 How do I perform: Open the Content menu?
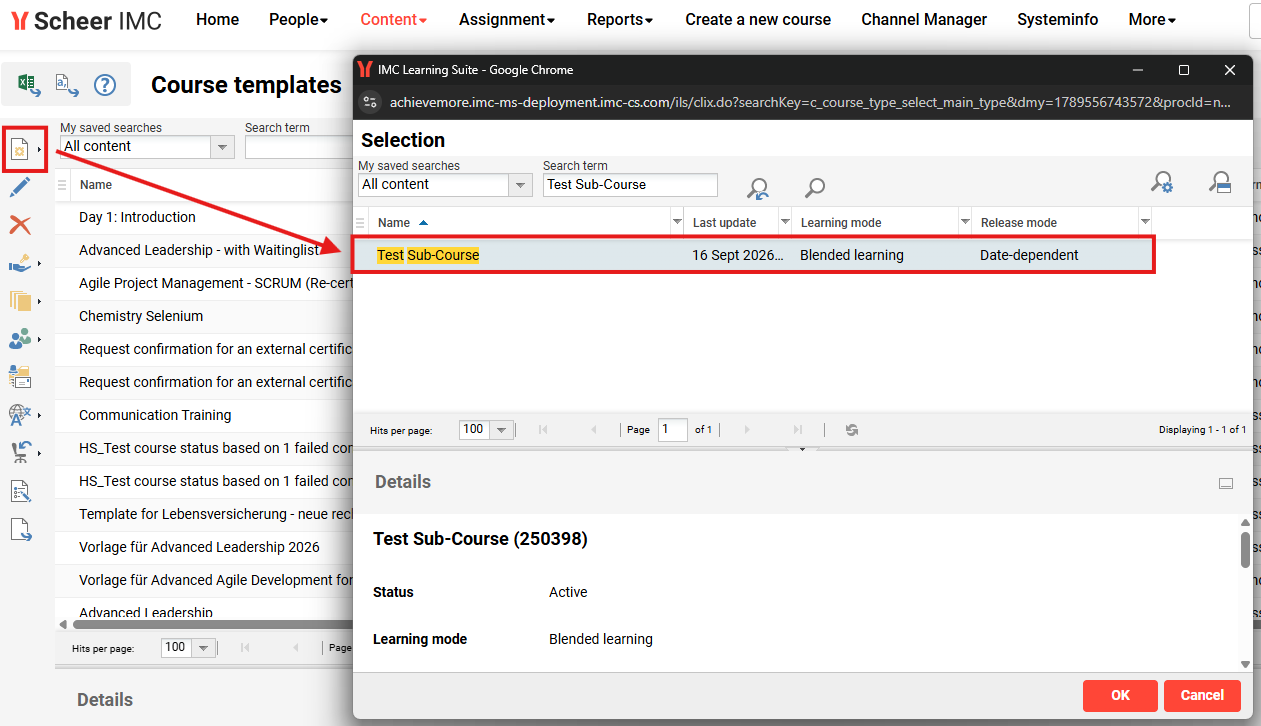click(x=394, y=20)
